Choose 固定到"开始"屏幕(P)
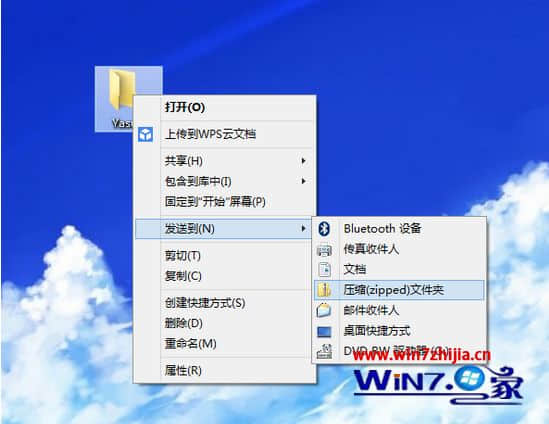This screenshot has width=549, height=424. [x=225, y=202]
